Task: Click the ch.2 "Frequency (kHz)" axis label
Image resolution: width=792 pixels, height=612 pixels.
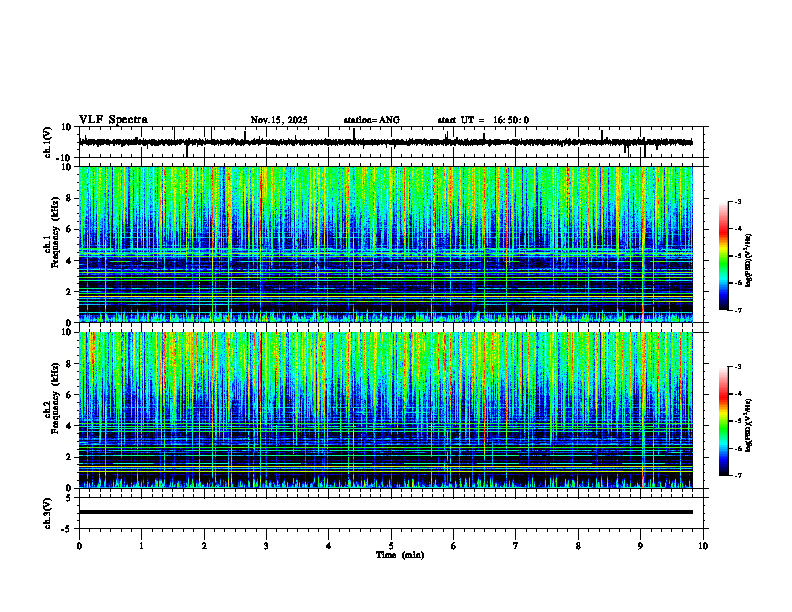Action: (54, 398)
